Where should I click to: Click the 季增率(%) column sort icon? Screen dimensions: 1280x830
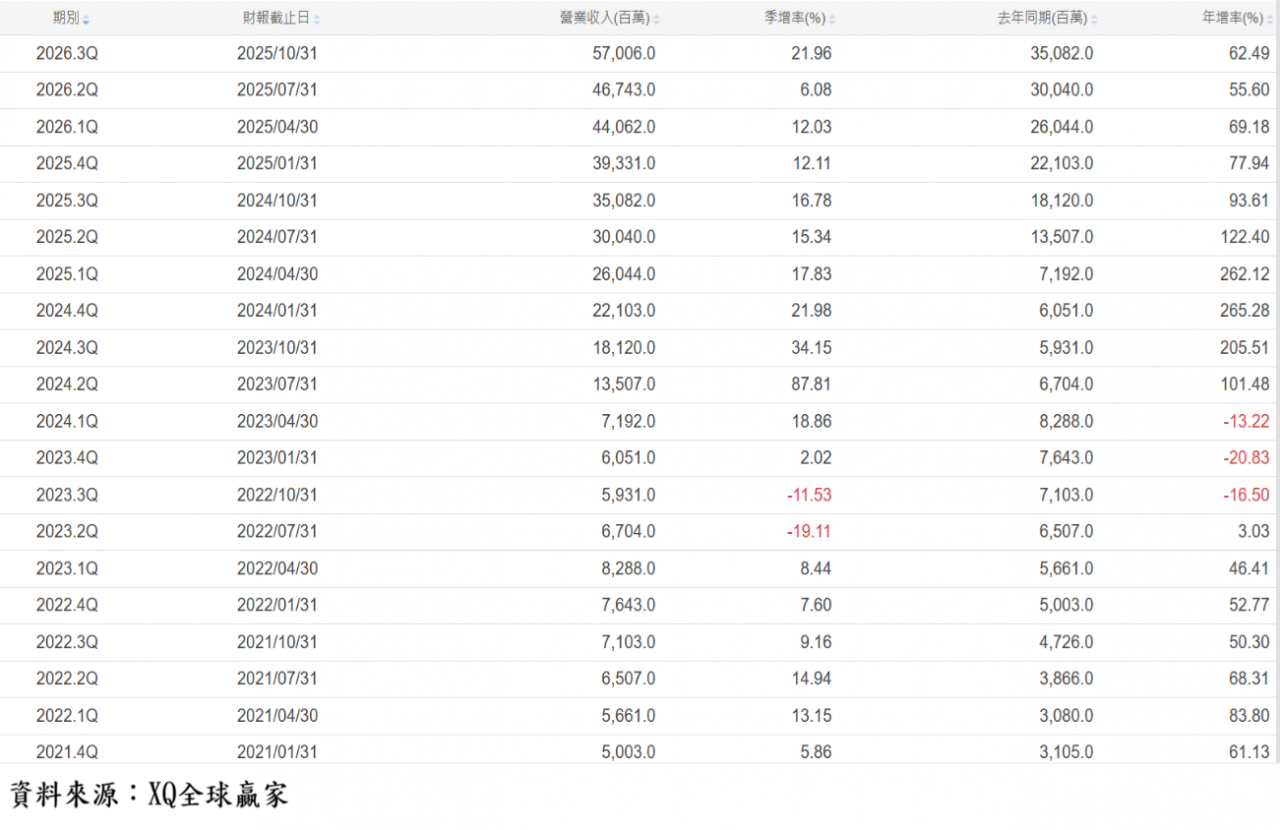[832, 20]
